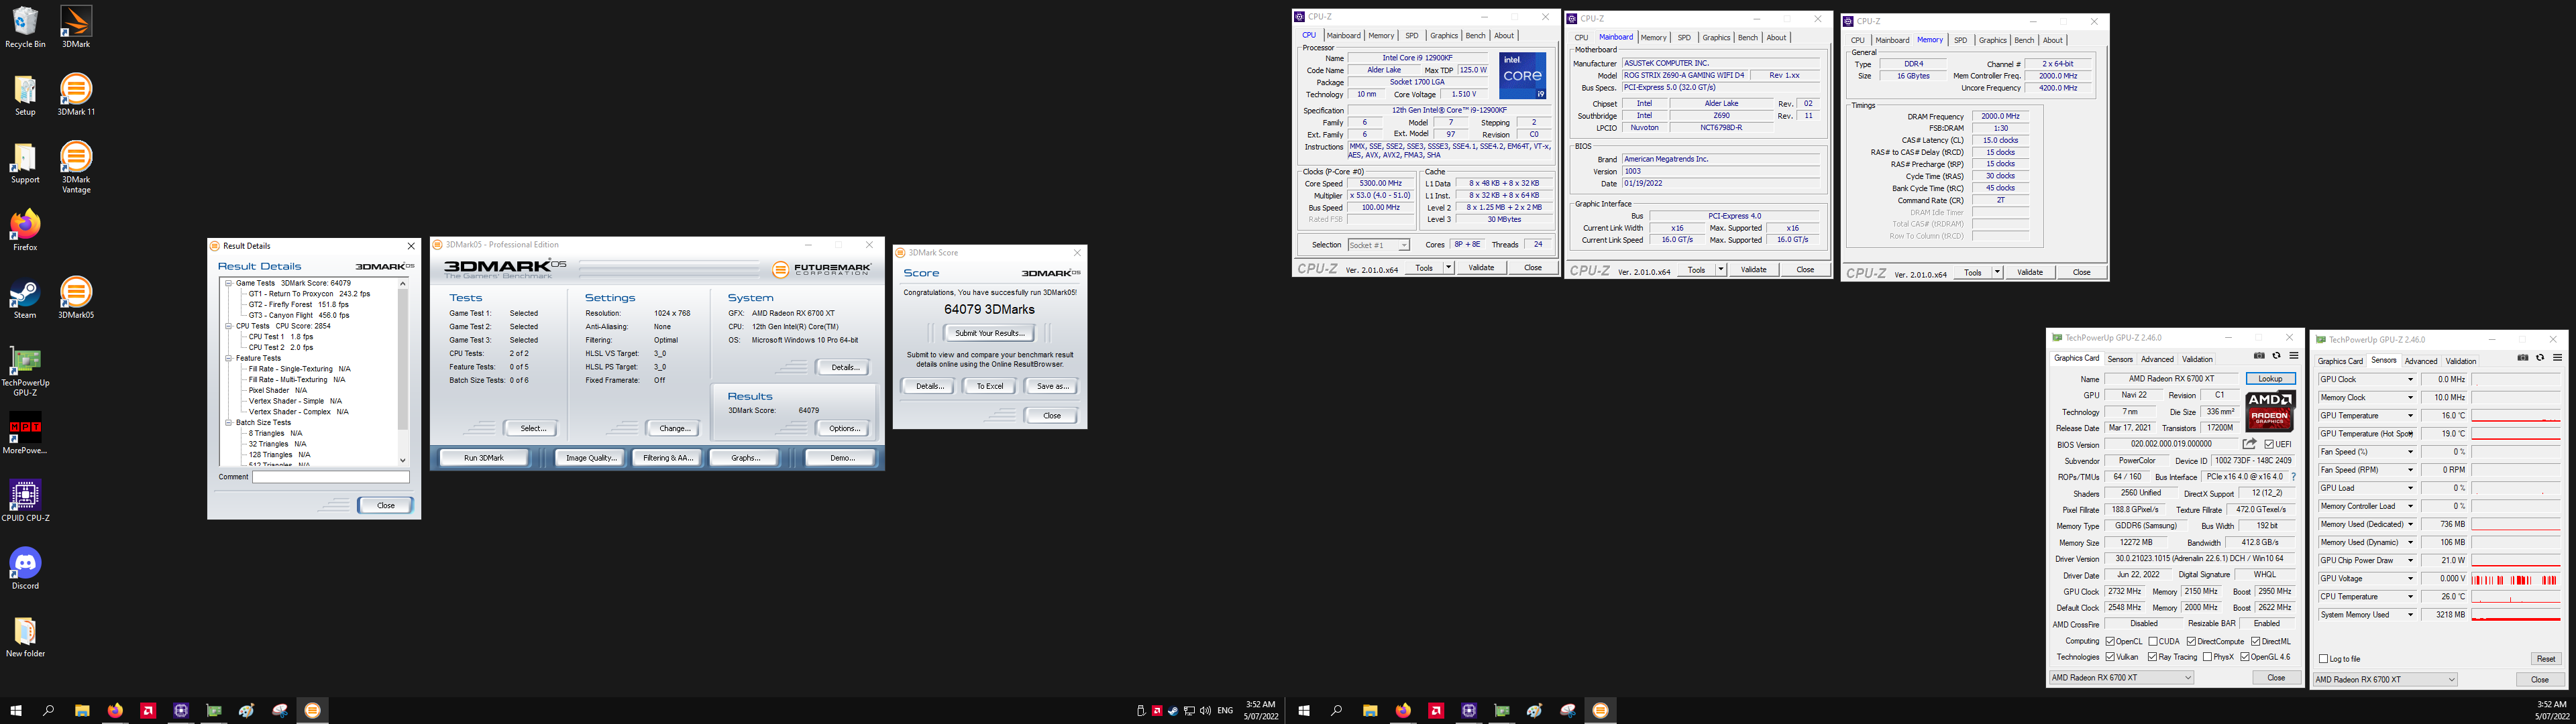
Task: Click the Image Quality button
Action: click(591, 458)
